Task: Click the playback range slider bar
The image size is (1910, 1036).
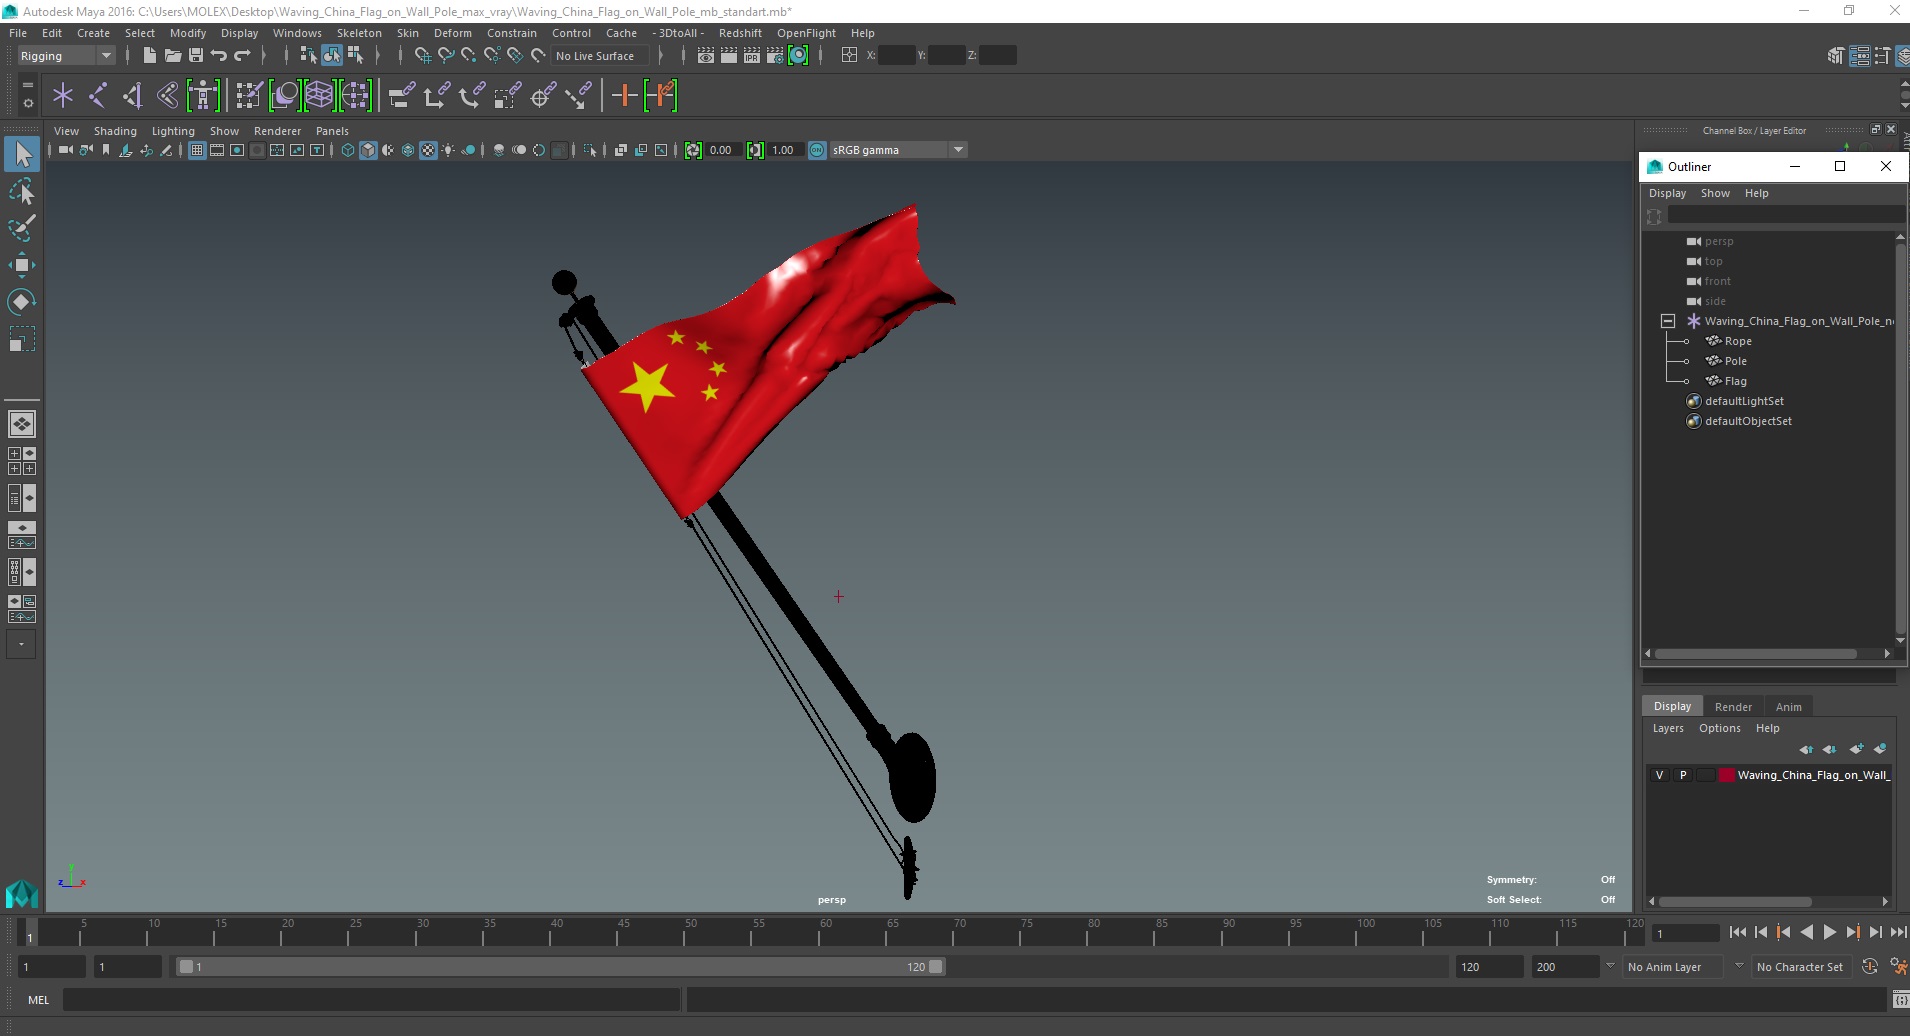Action: [x=560, y=967]
